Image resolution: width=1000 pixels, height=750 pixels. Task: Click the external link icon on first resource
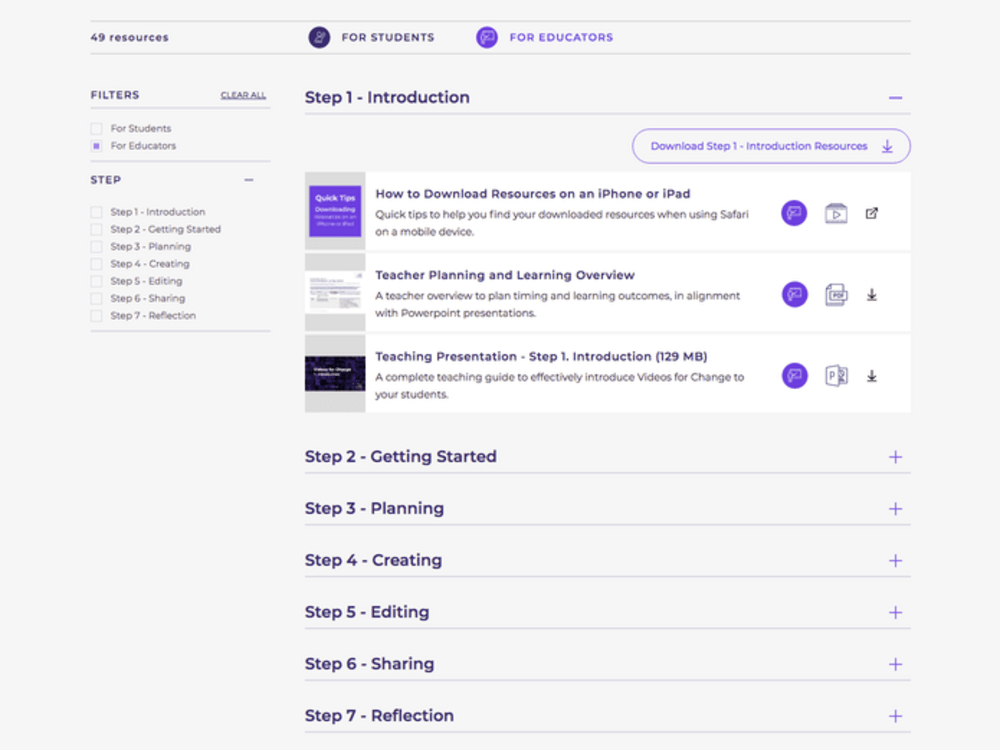coord(872,213)
